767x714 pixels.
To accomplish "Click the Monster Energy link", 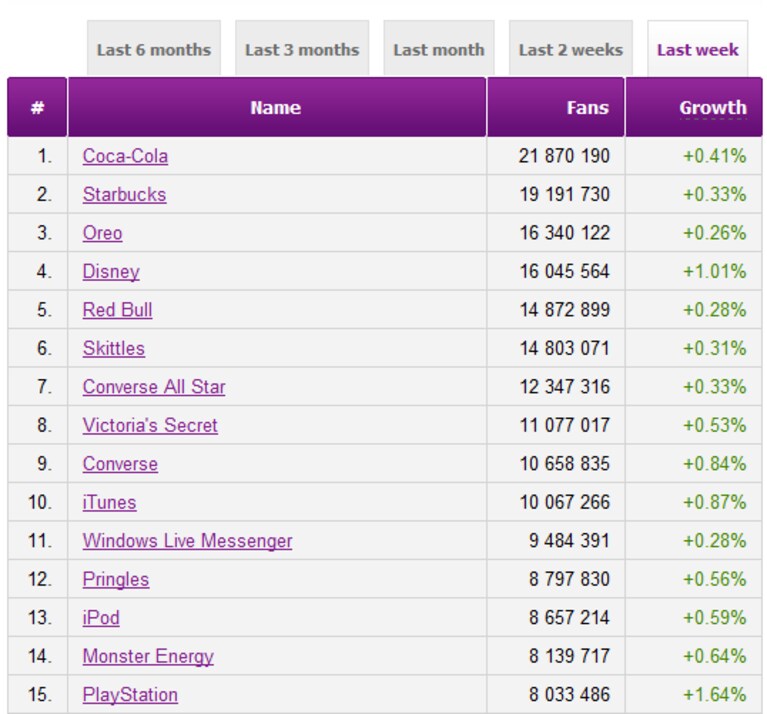I will pos(148,656).
